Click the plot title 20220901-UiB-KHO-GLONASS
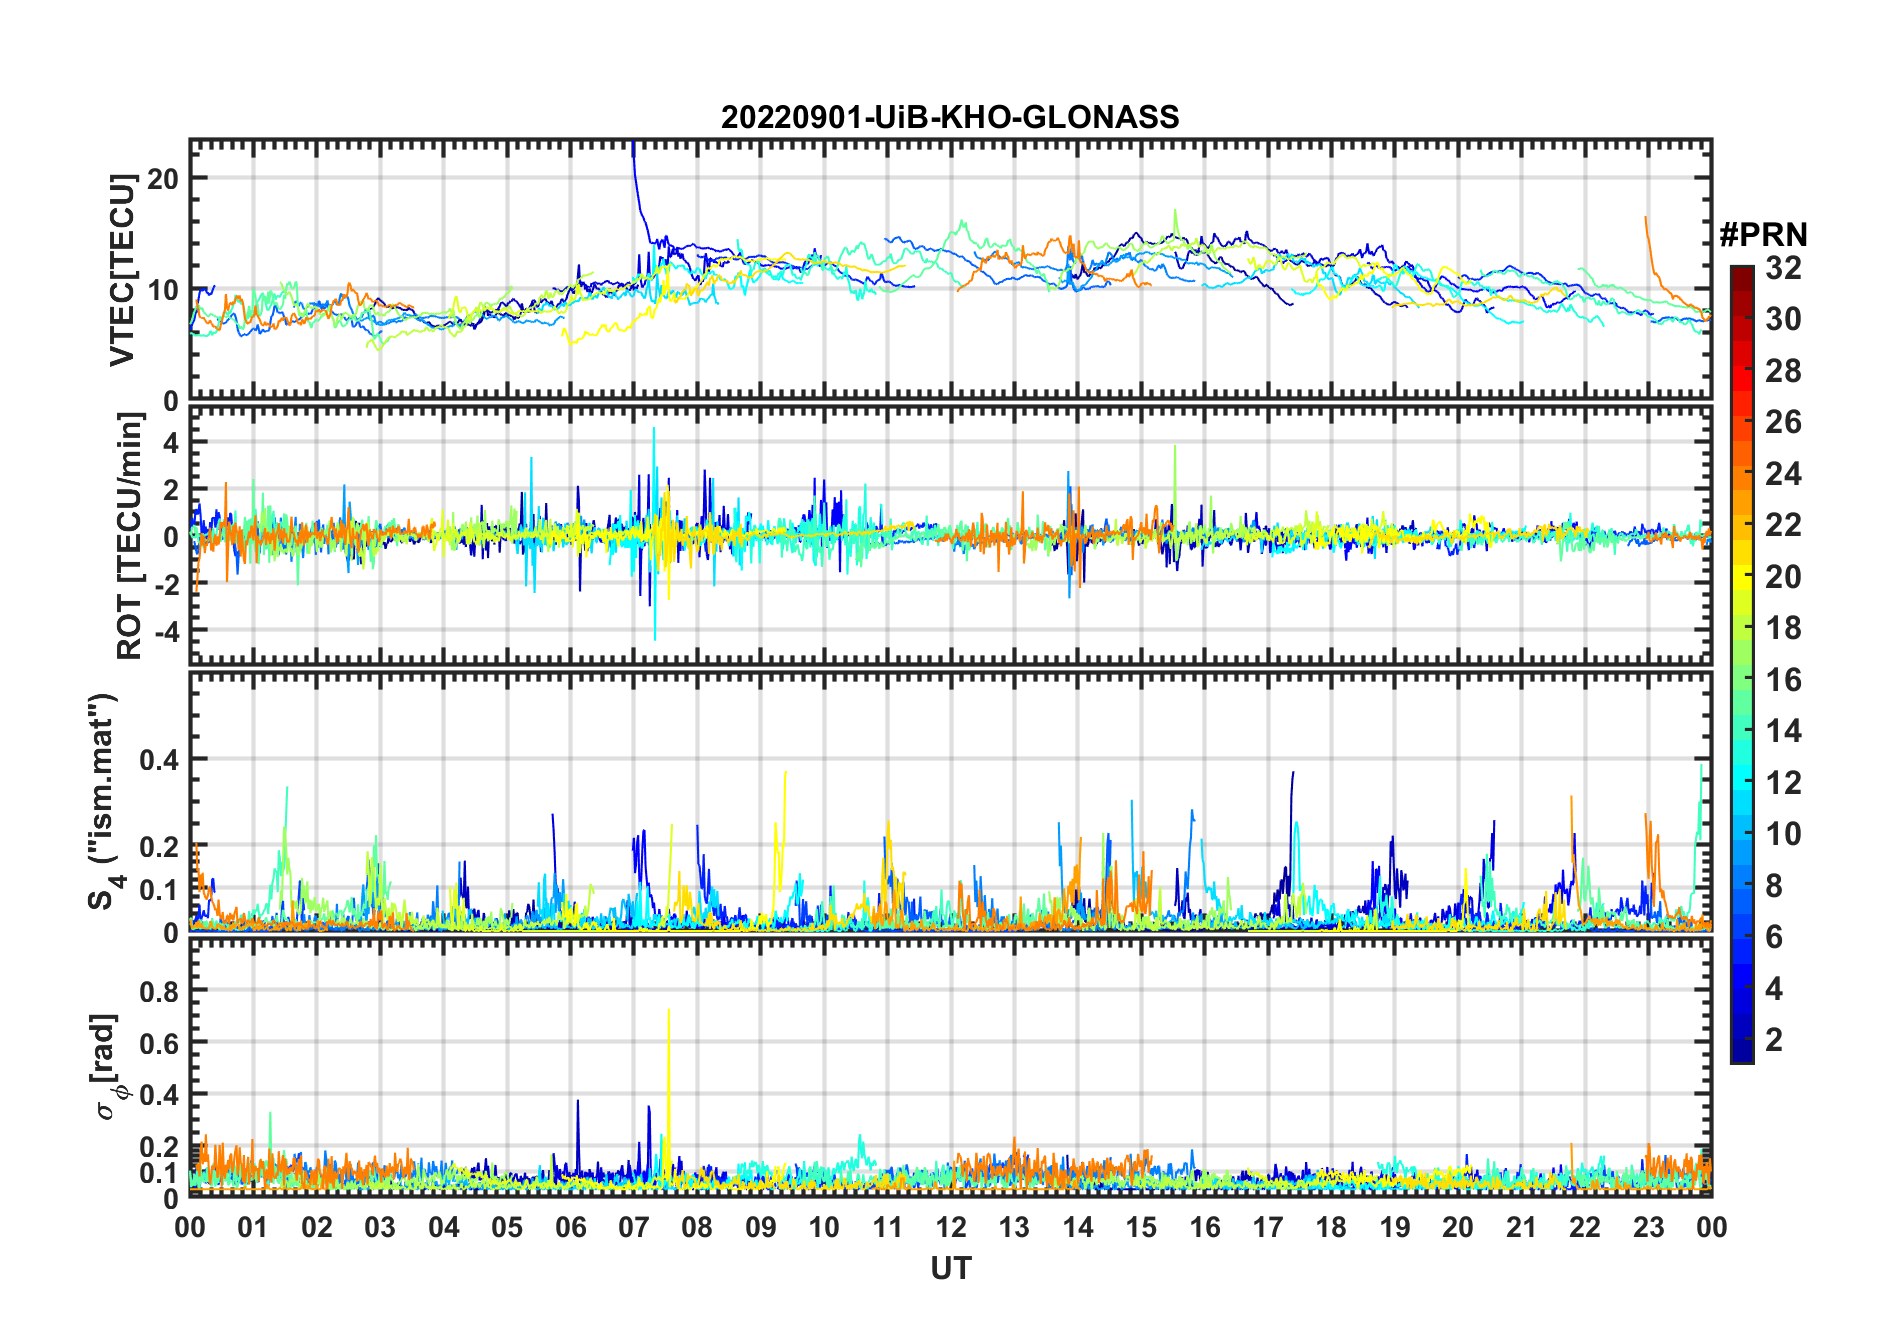This screenshot has height=1330, width=1902. pos(950,117)
